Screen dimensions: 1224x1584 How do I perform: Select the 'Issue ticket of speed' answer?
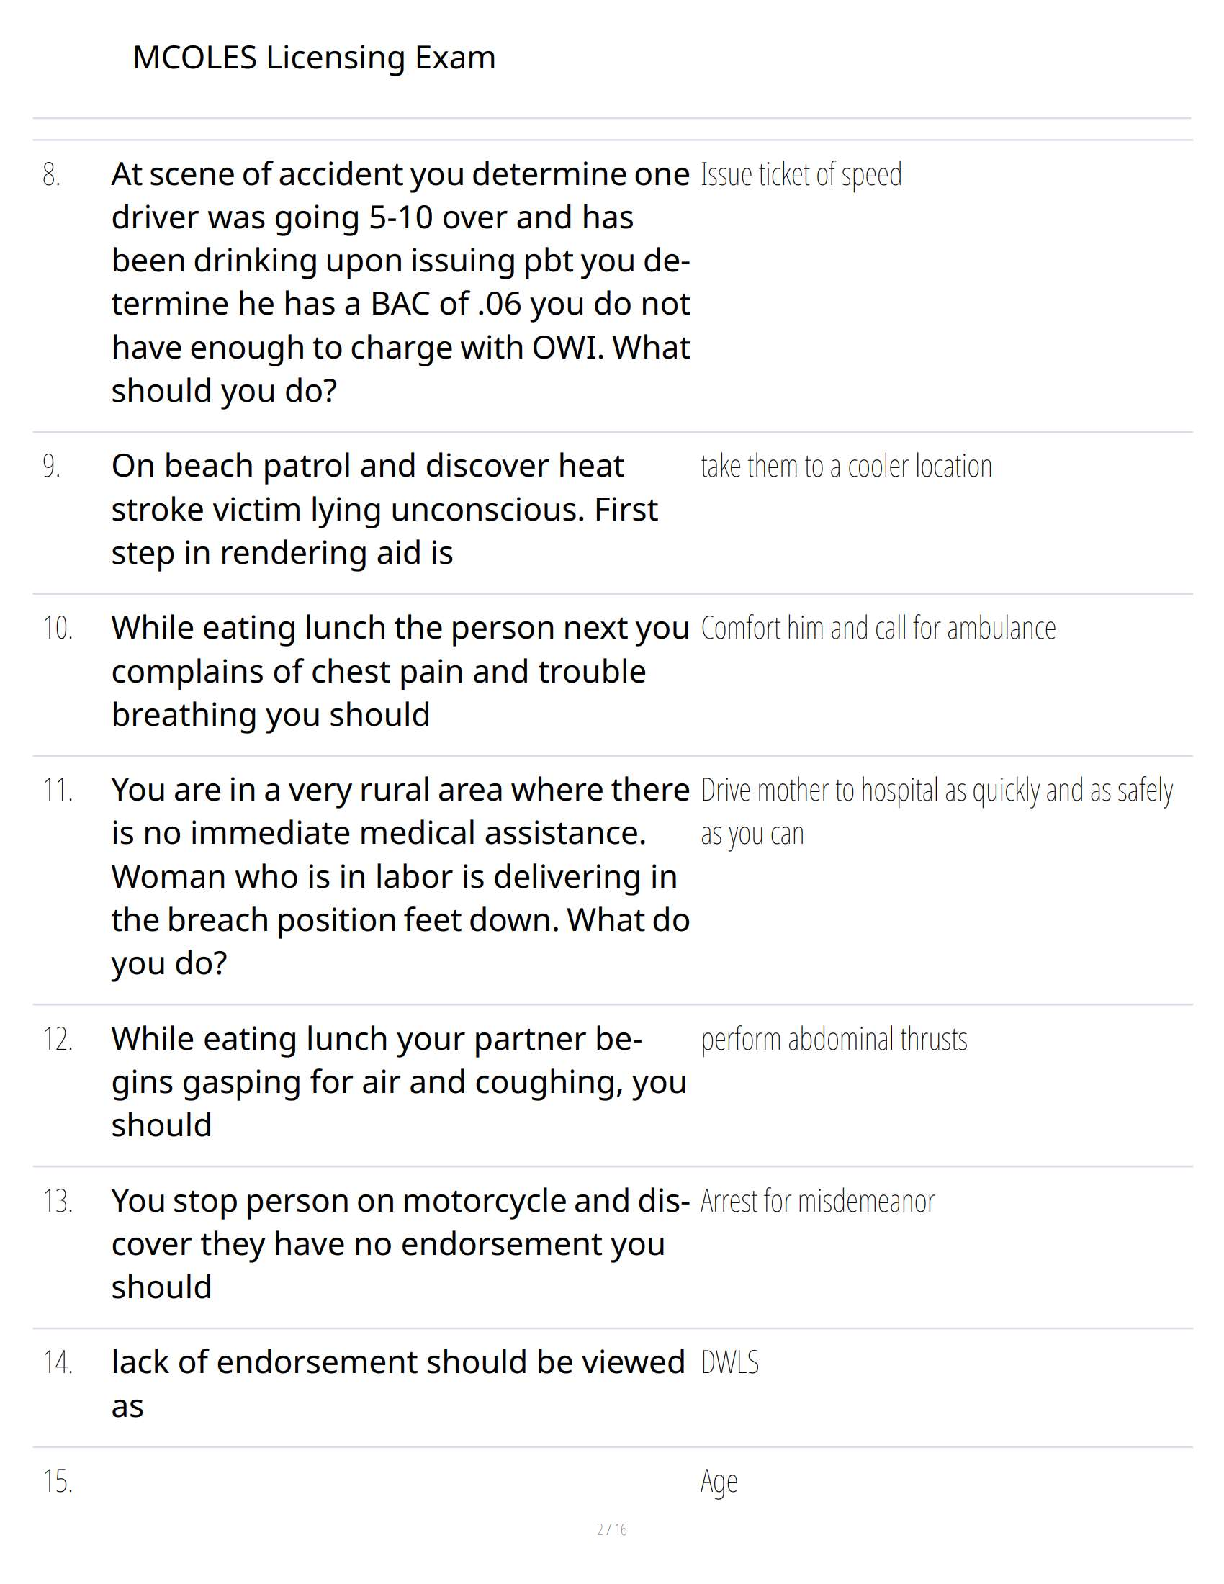tap(801, 175)
